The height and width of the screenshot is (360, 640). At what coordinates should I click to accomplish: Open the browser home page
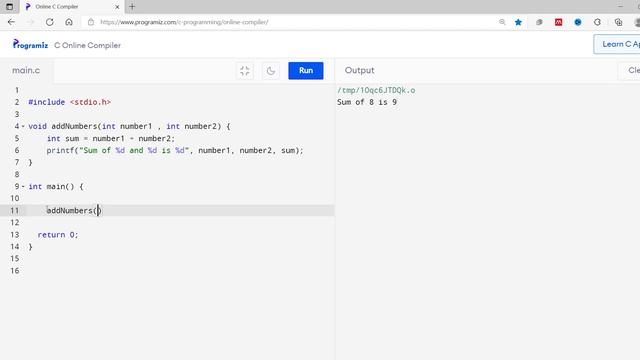pyautogui.click(x=69, y=22)
